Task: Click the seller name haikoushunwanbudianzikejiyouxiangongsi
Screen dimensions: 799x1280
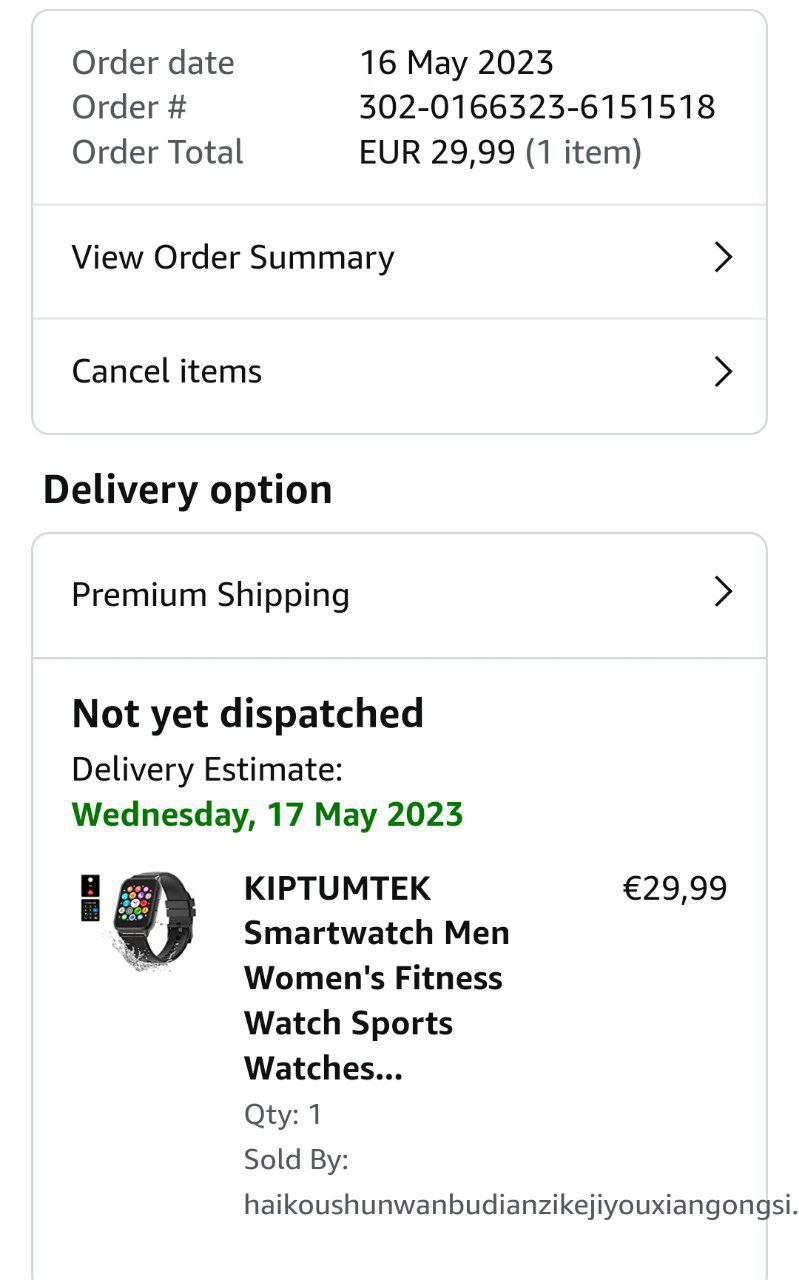Action: (520, 1205)
